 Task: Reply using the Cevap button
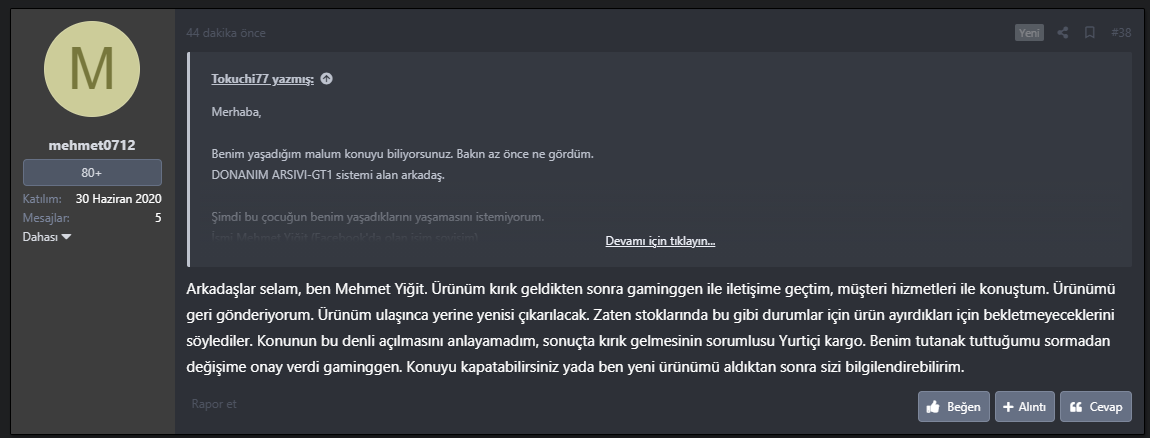1095,406
